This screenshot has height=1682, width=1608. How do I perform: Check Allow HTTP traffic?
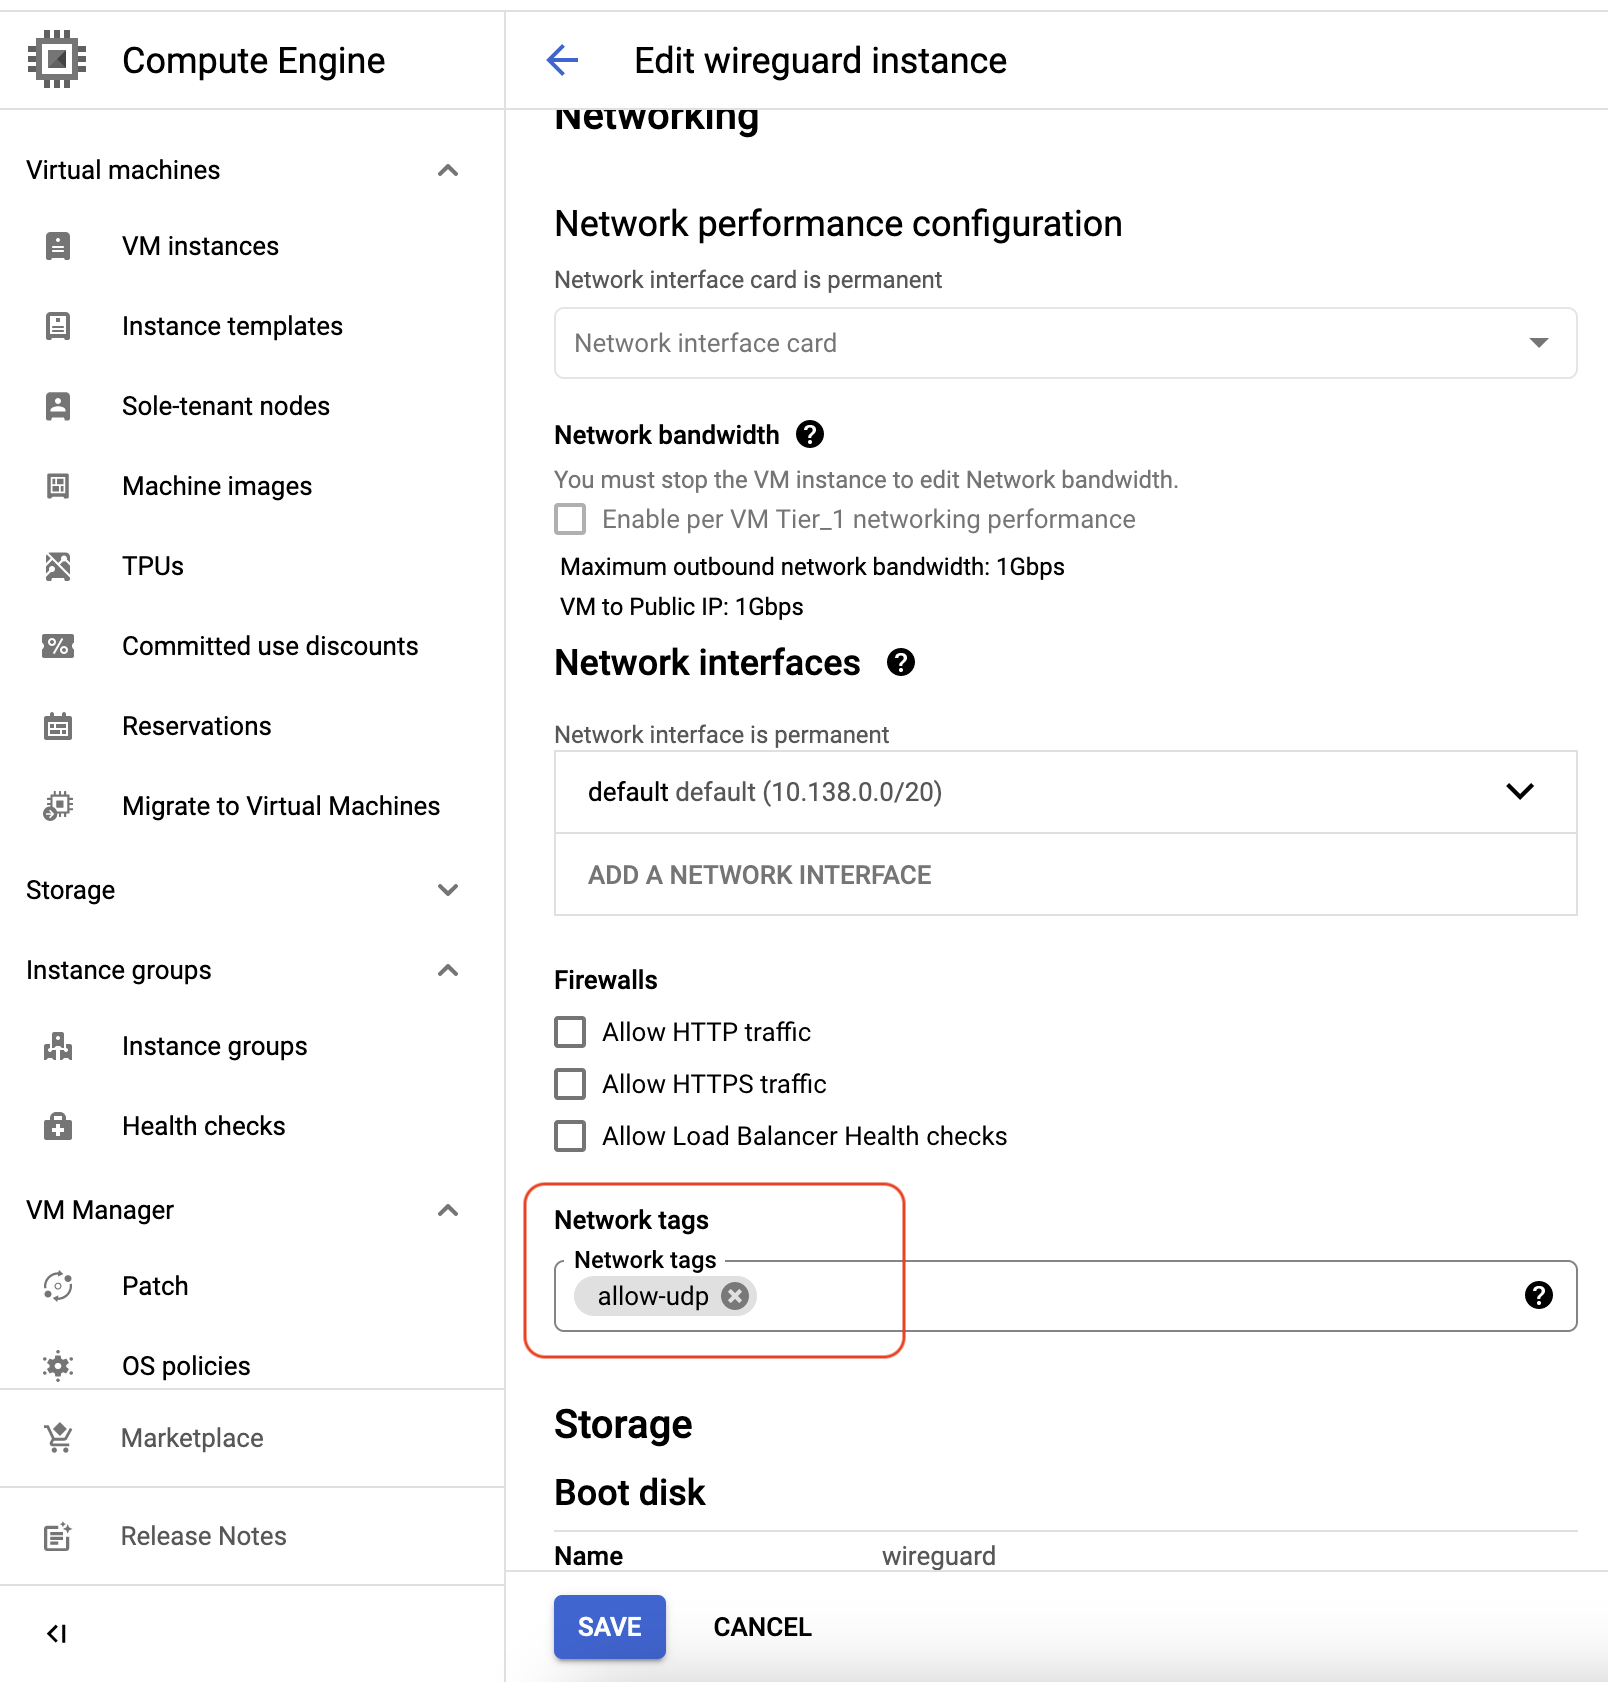coord(570,1032)
